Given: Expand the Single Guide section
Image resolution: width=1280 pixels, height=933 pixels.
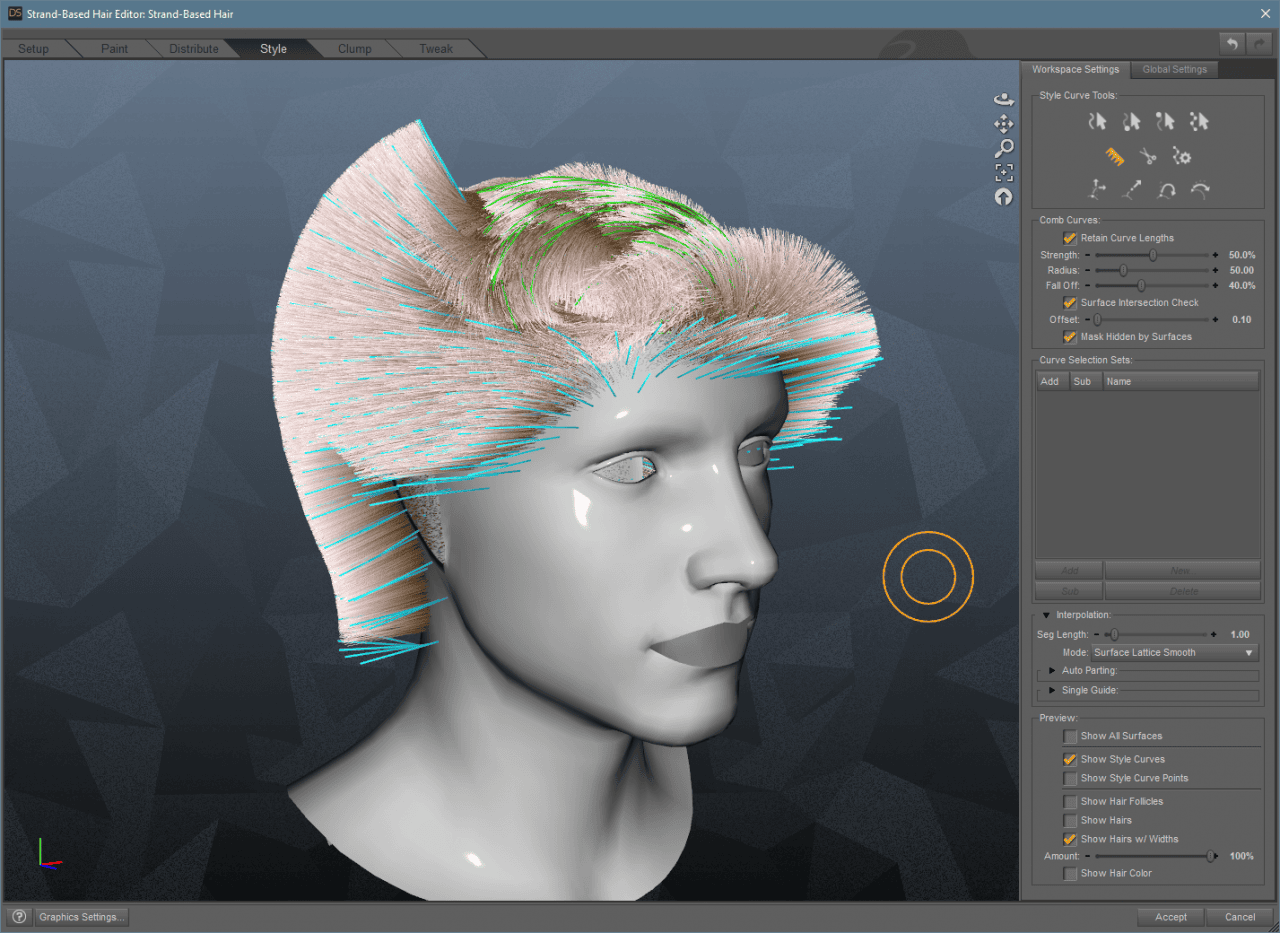Looking at the screenshot, I should (x=1052, y=690).
